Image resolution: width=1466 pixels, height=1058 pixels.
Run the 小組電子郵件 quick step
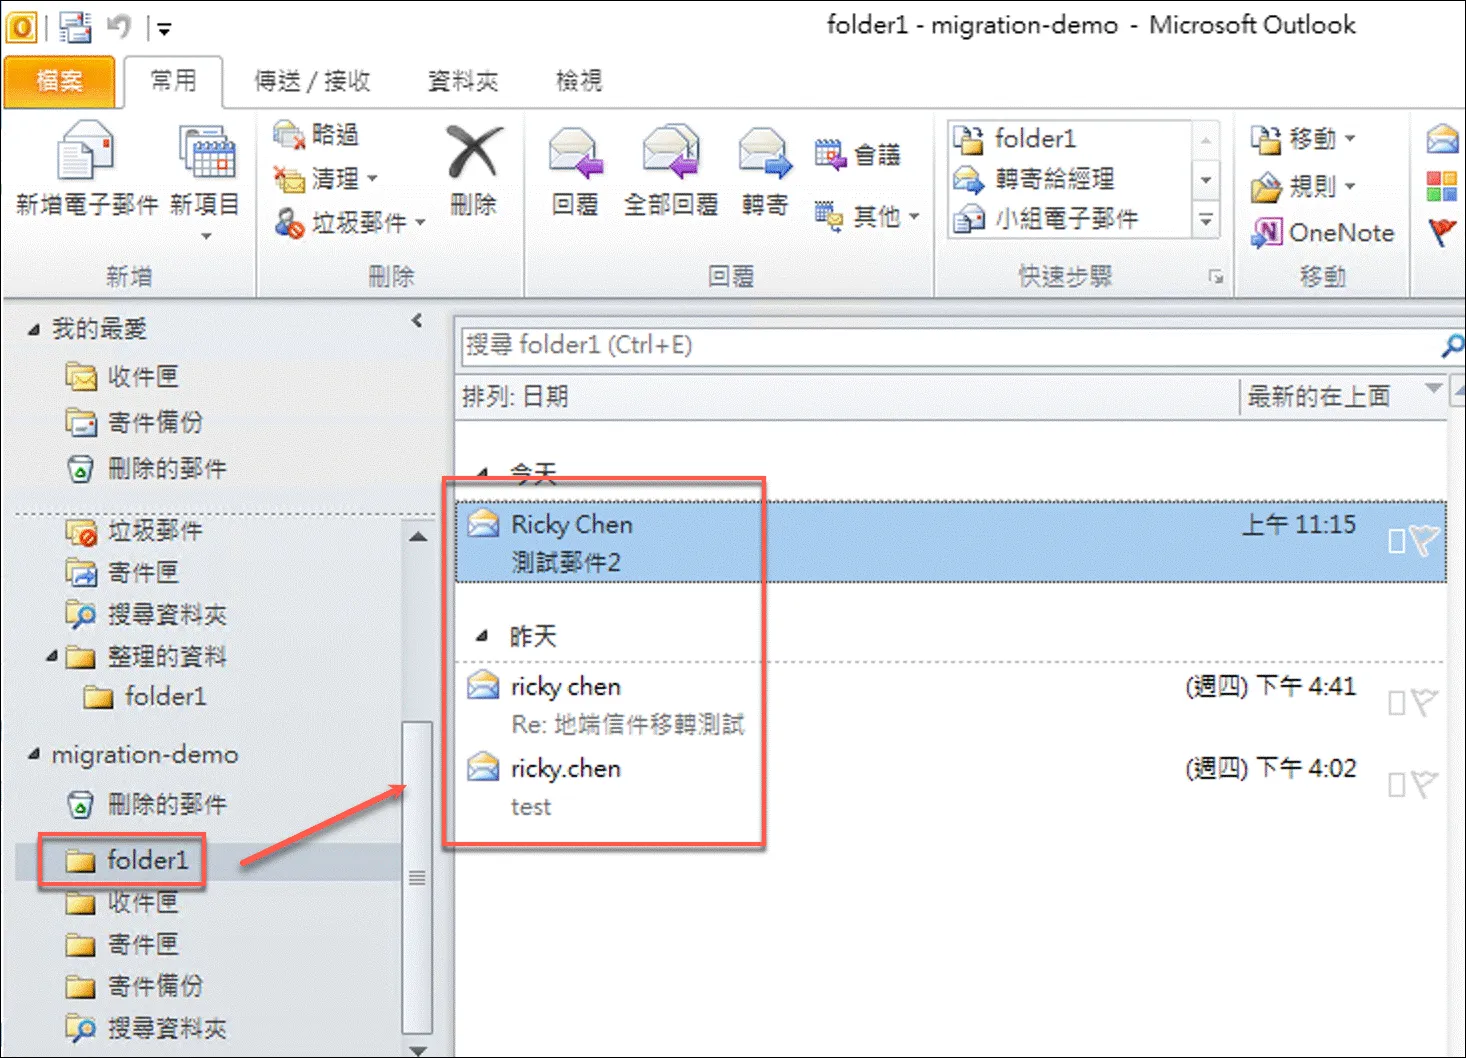(1070, 218)
